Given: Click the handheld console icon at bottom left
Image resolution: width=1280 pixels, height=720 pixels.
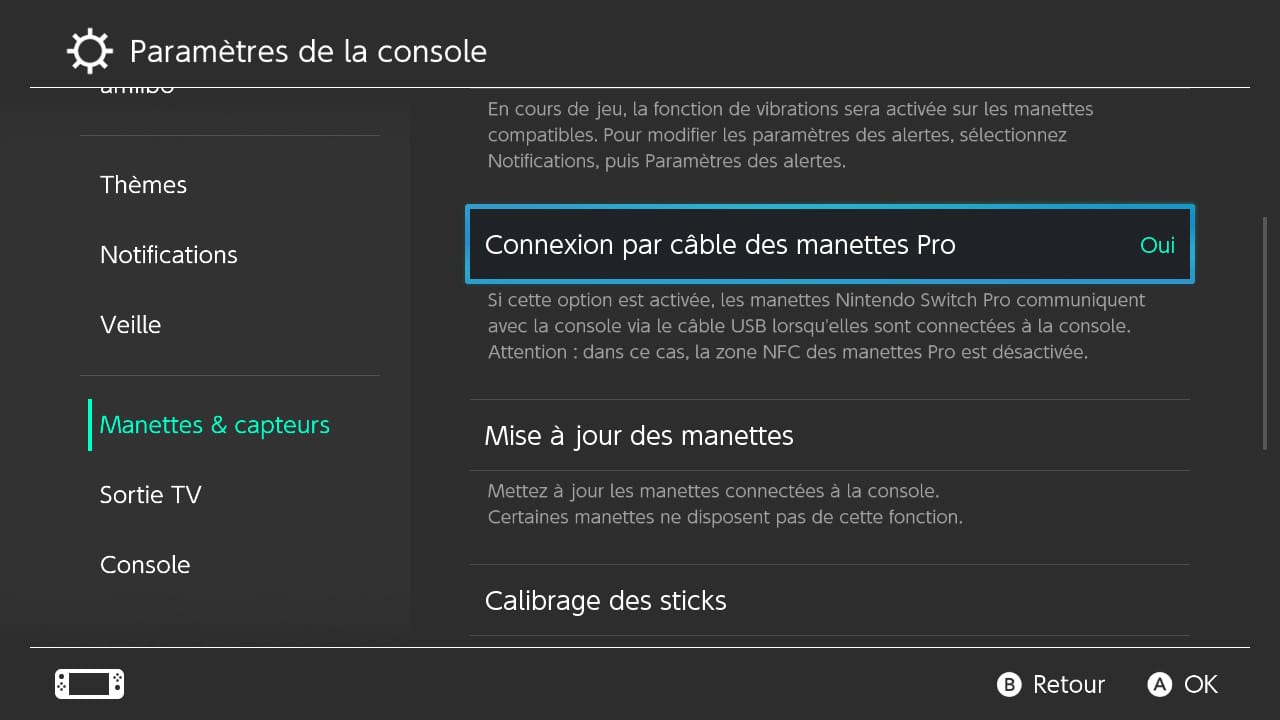Looking at the screenshot, I should [89, 684].
